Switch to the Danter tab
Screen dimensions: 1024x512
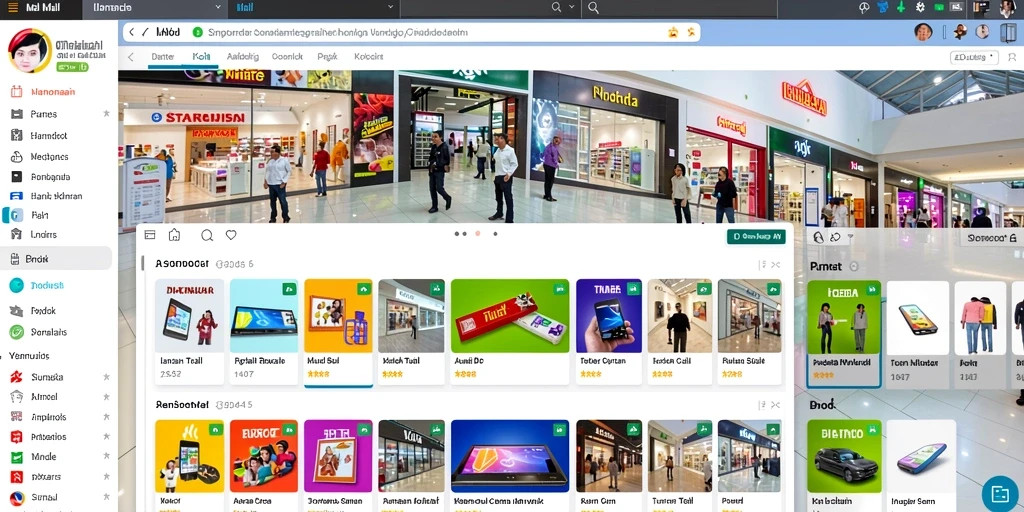click(163, 57)
